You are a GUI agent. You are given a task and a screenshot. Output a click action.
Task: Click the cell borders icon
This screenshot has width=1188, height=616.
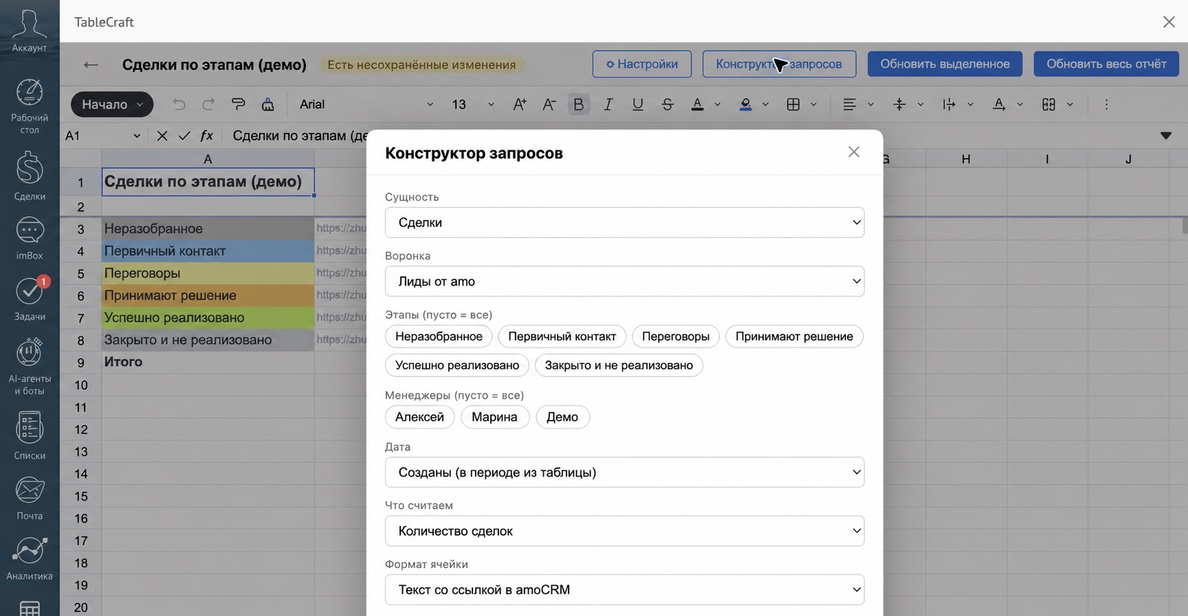[x=793, y=105]
